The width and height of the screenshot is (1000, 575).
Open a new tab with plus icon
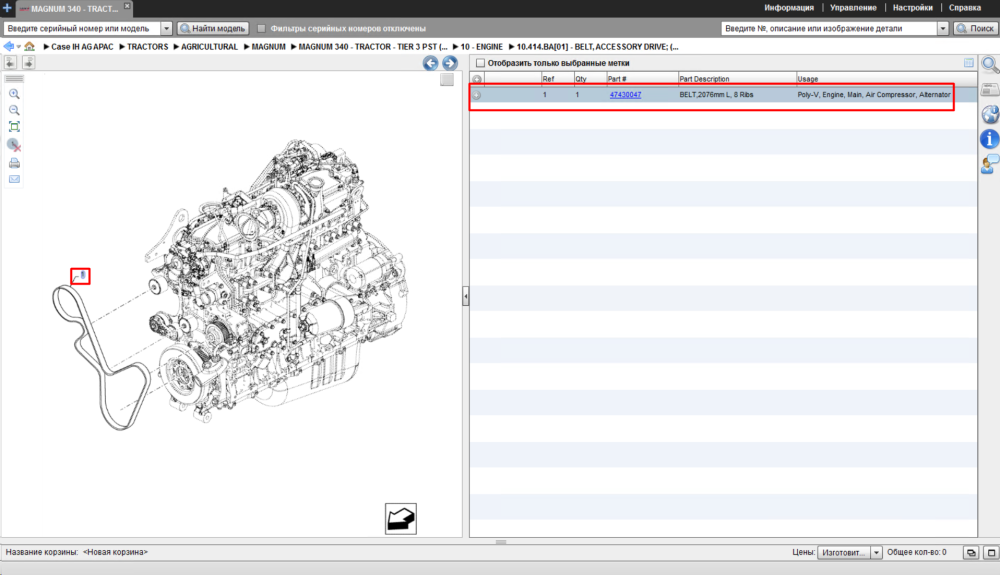[x=7, y=8]
